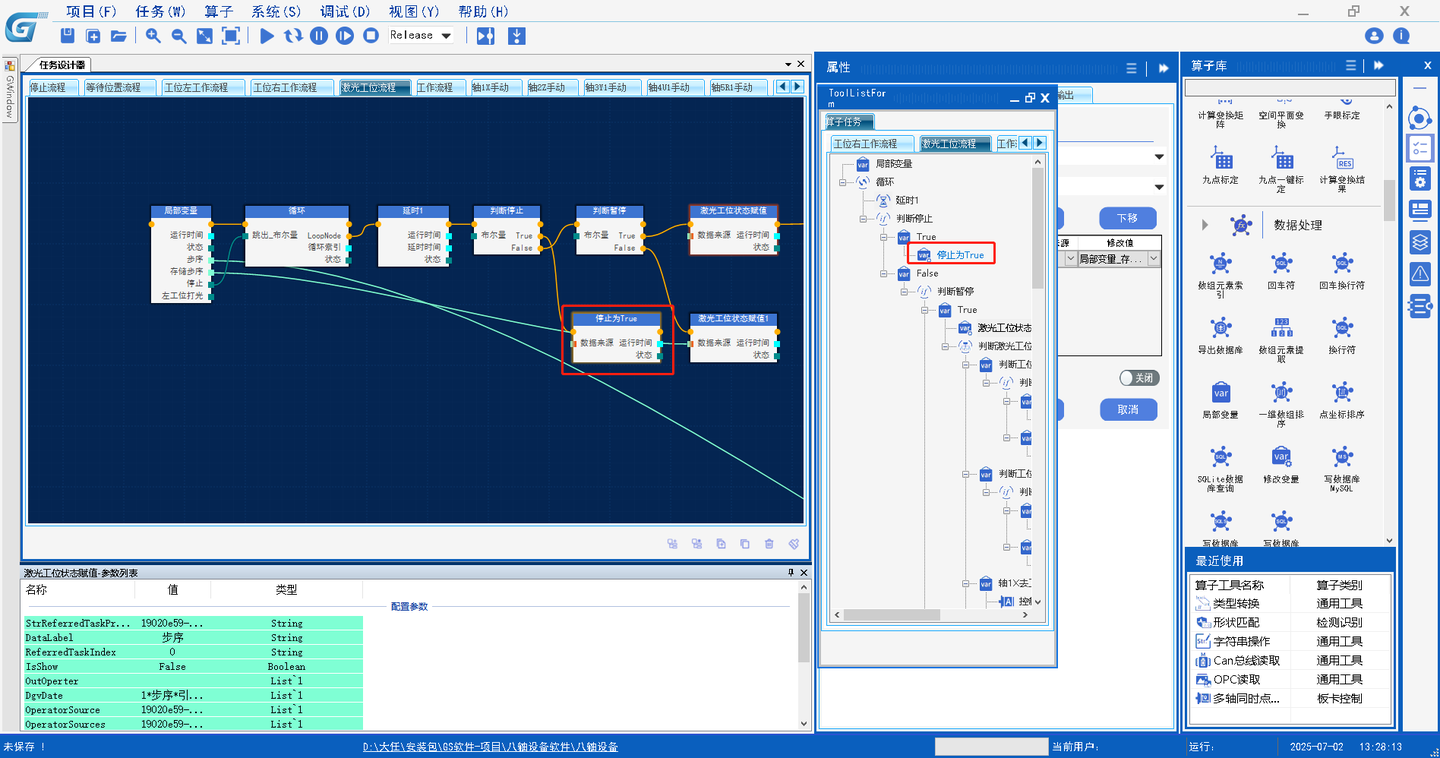
Task: Click the DataLabel row value 步序
Action: pos(172,637)
